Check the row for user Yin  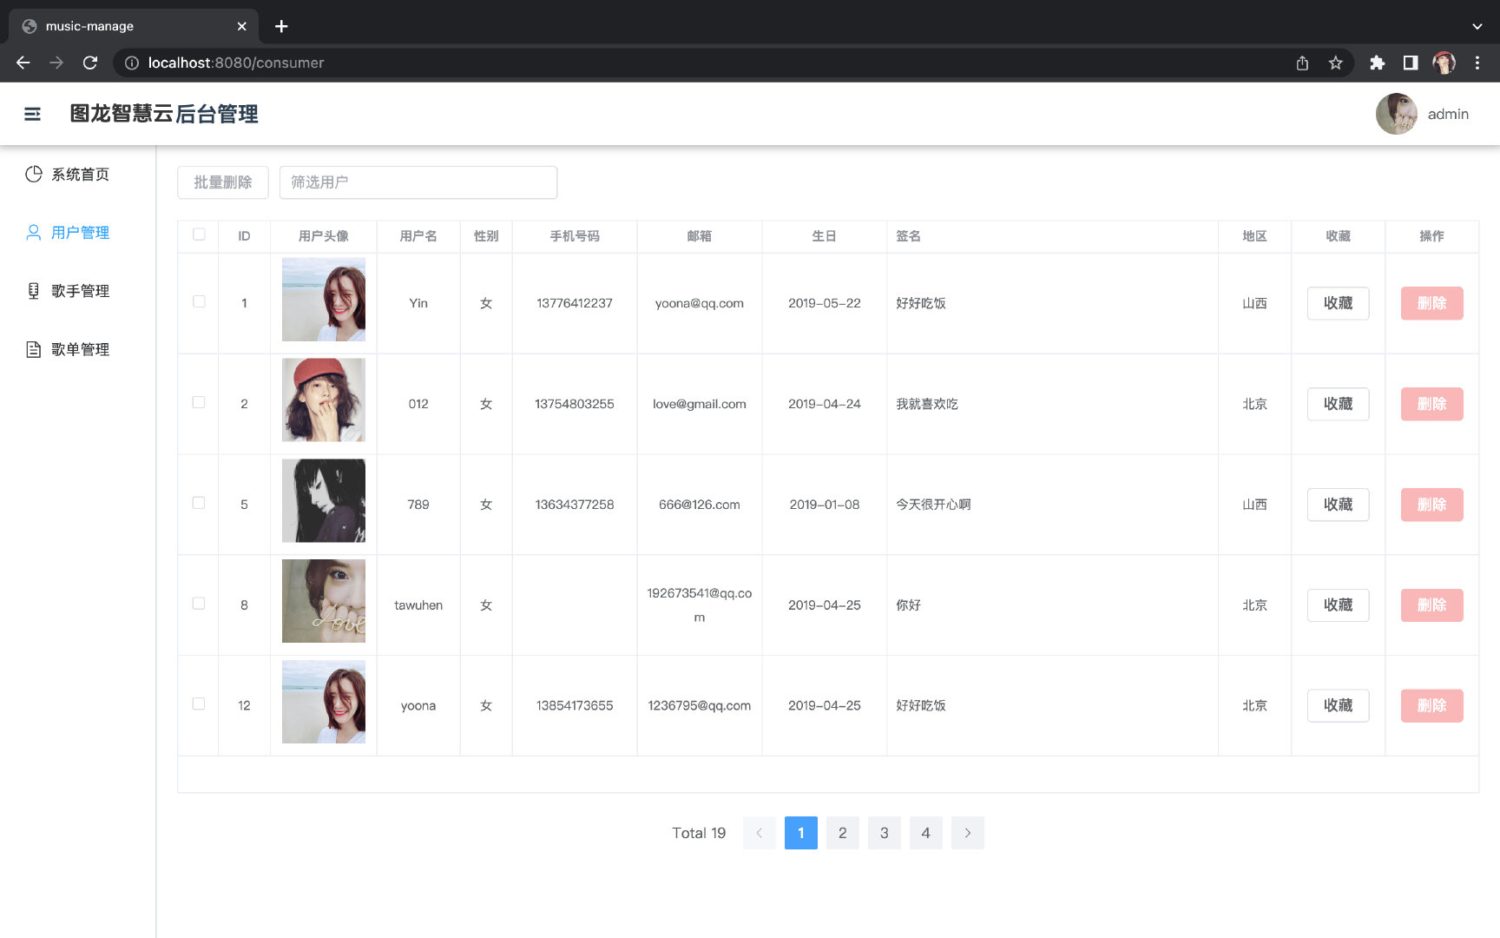coord(199,302)
